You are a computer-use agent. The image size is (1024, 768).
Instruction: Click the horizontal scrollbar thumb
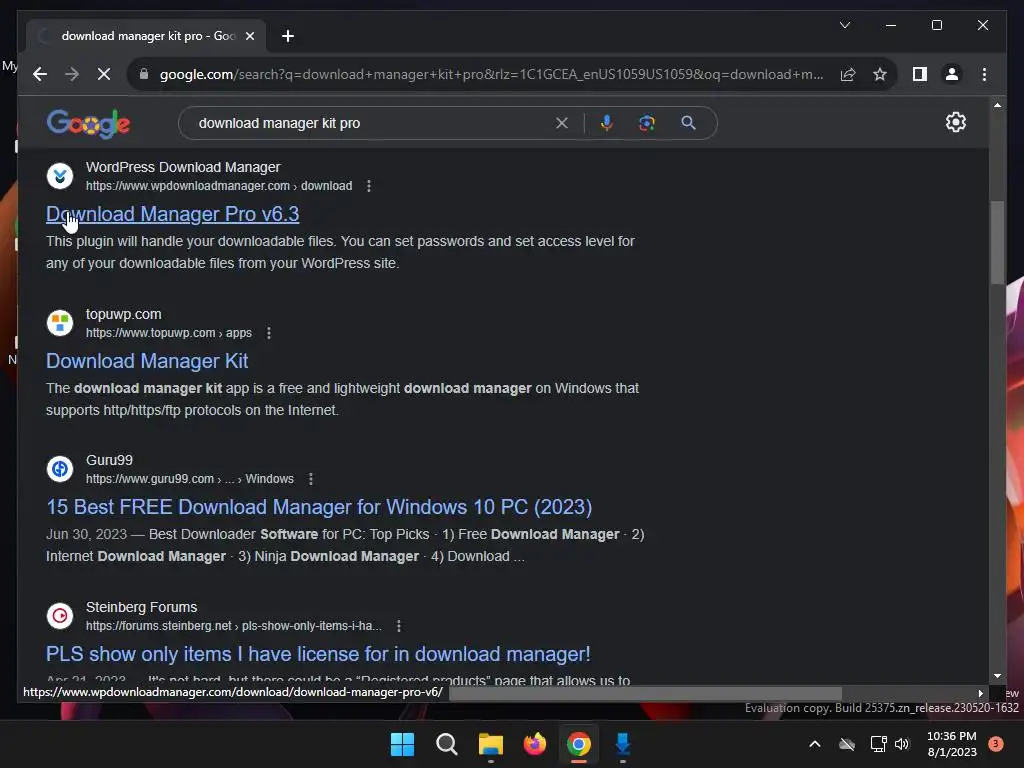coord(645,694)
